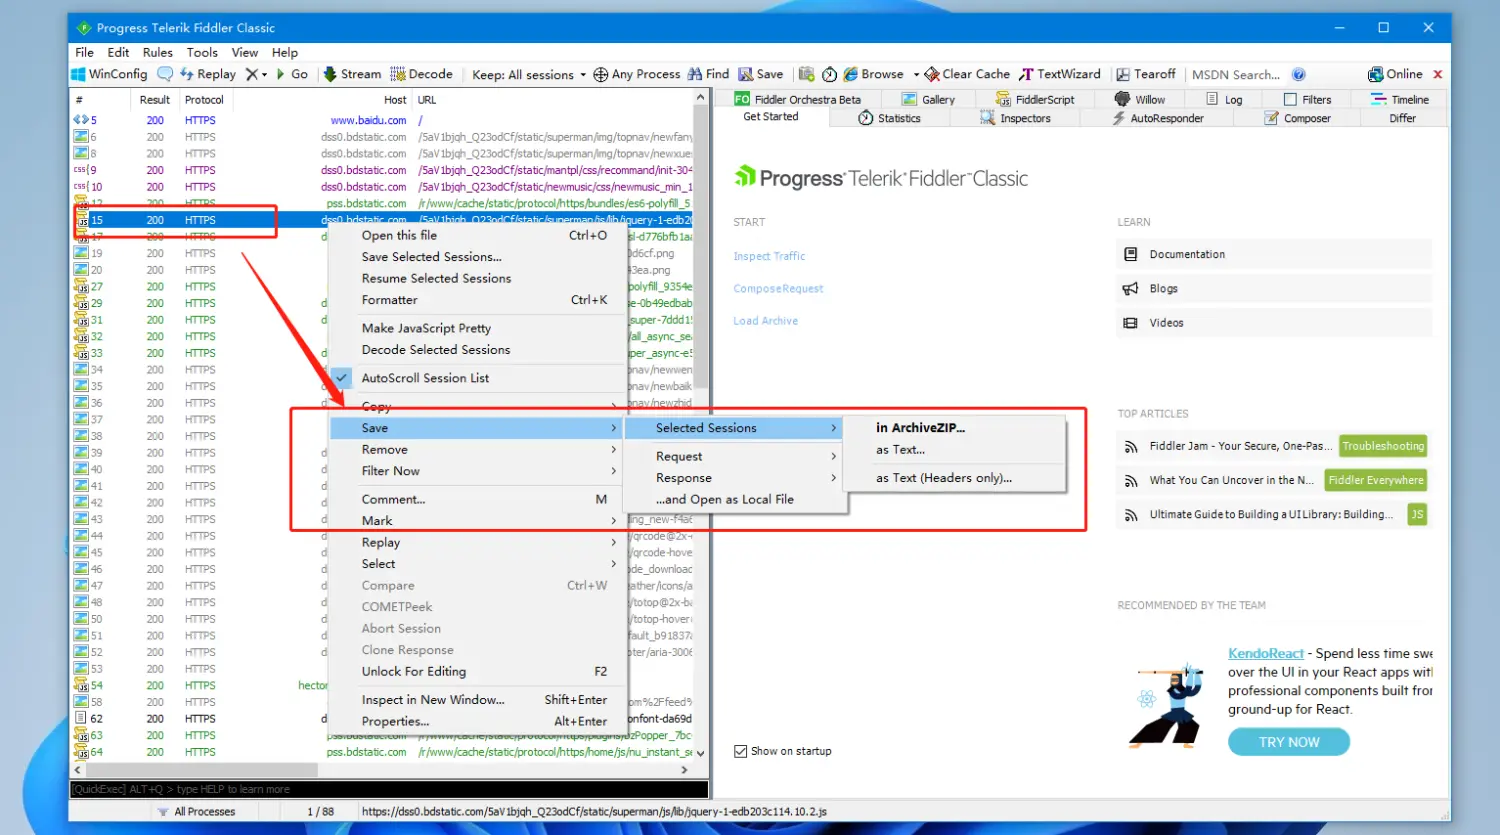Screen dimensions: 1500x835
Task: Click the Browse toolbar button
Action: click(873, 74)
